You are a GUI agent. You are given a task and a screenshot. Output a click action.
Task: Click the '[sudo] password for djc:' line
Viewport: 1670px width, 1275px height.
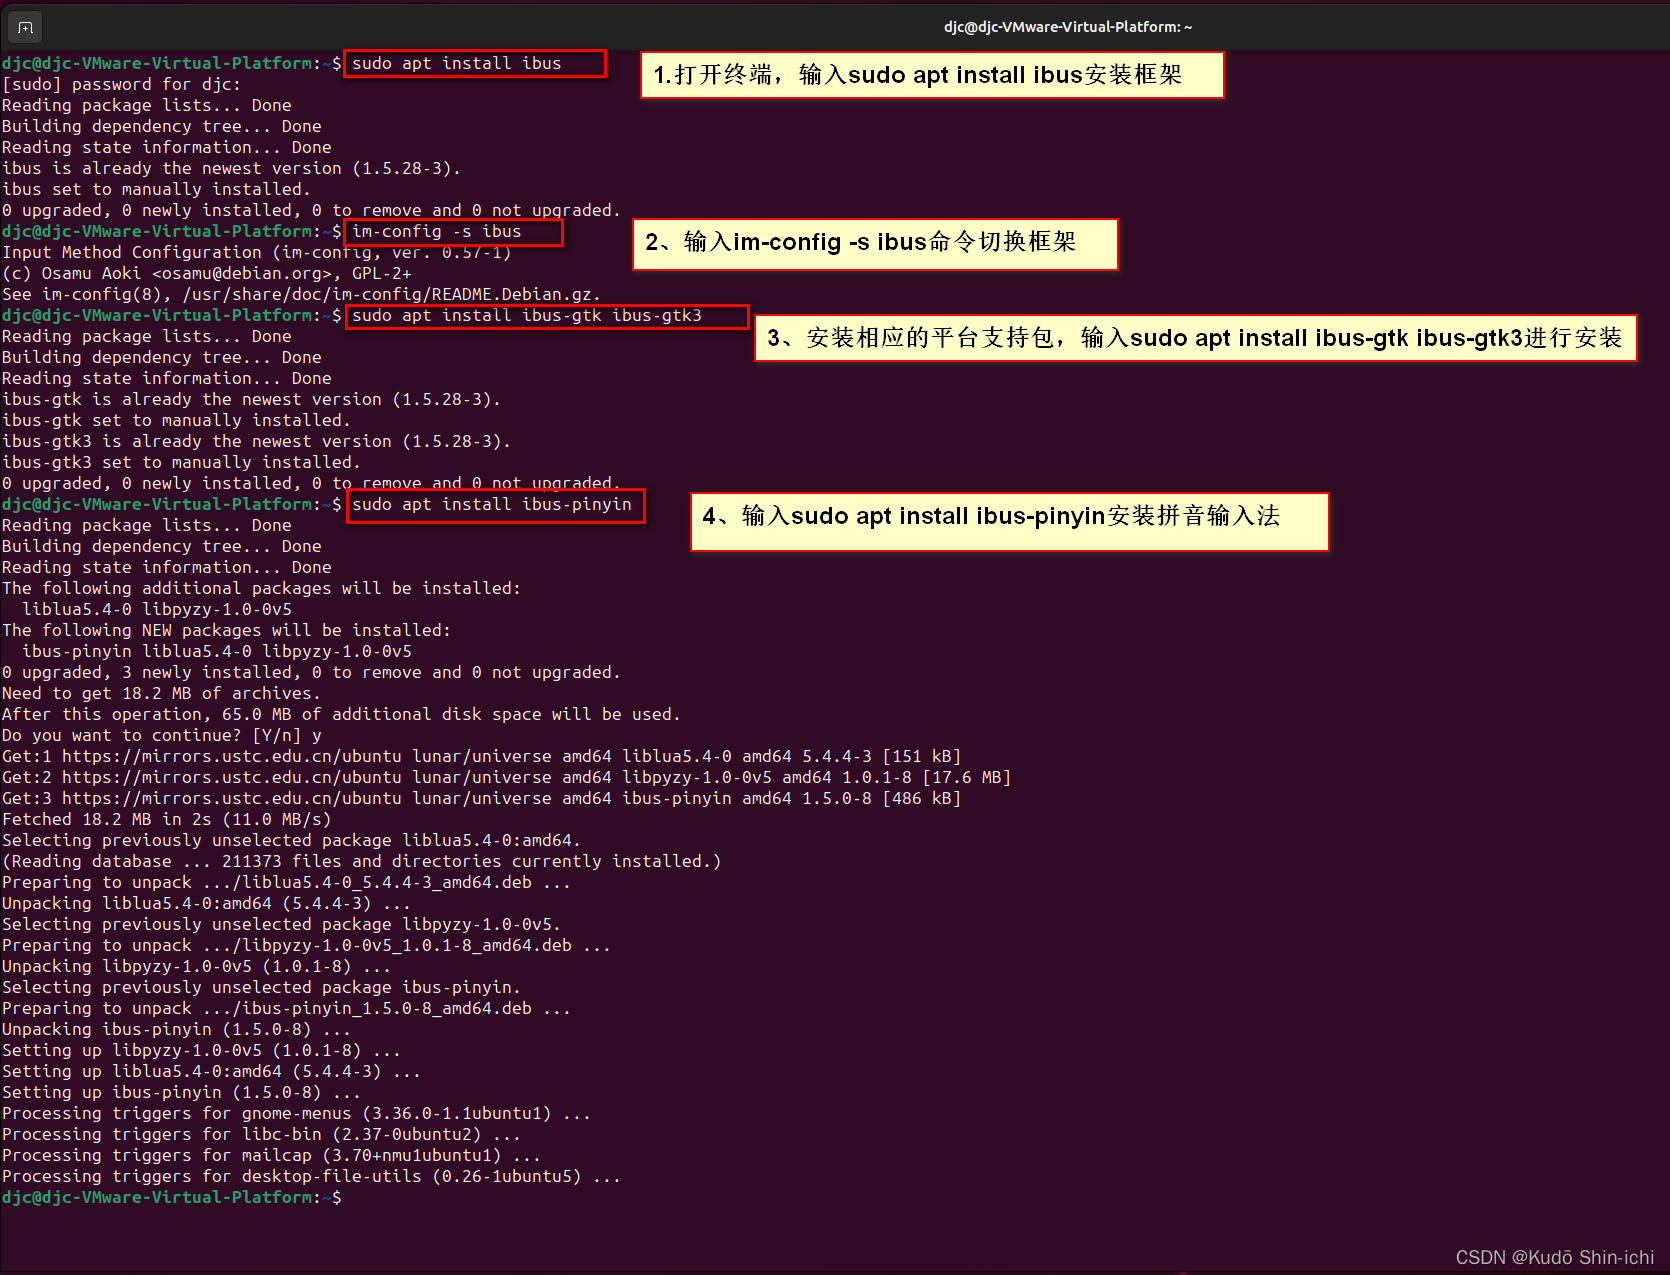(121, 84)
